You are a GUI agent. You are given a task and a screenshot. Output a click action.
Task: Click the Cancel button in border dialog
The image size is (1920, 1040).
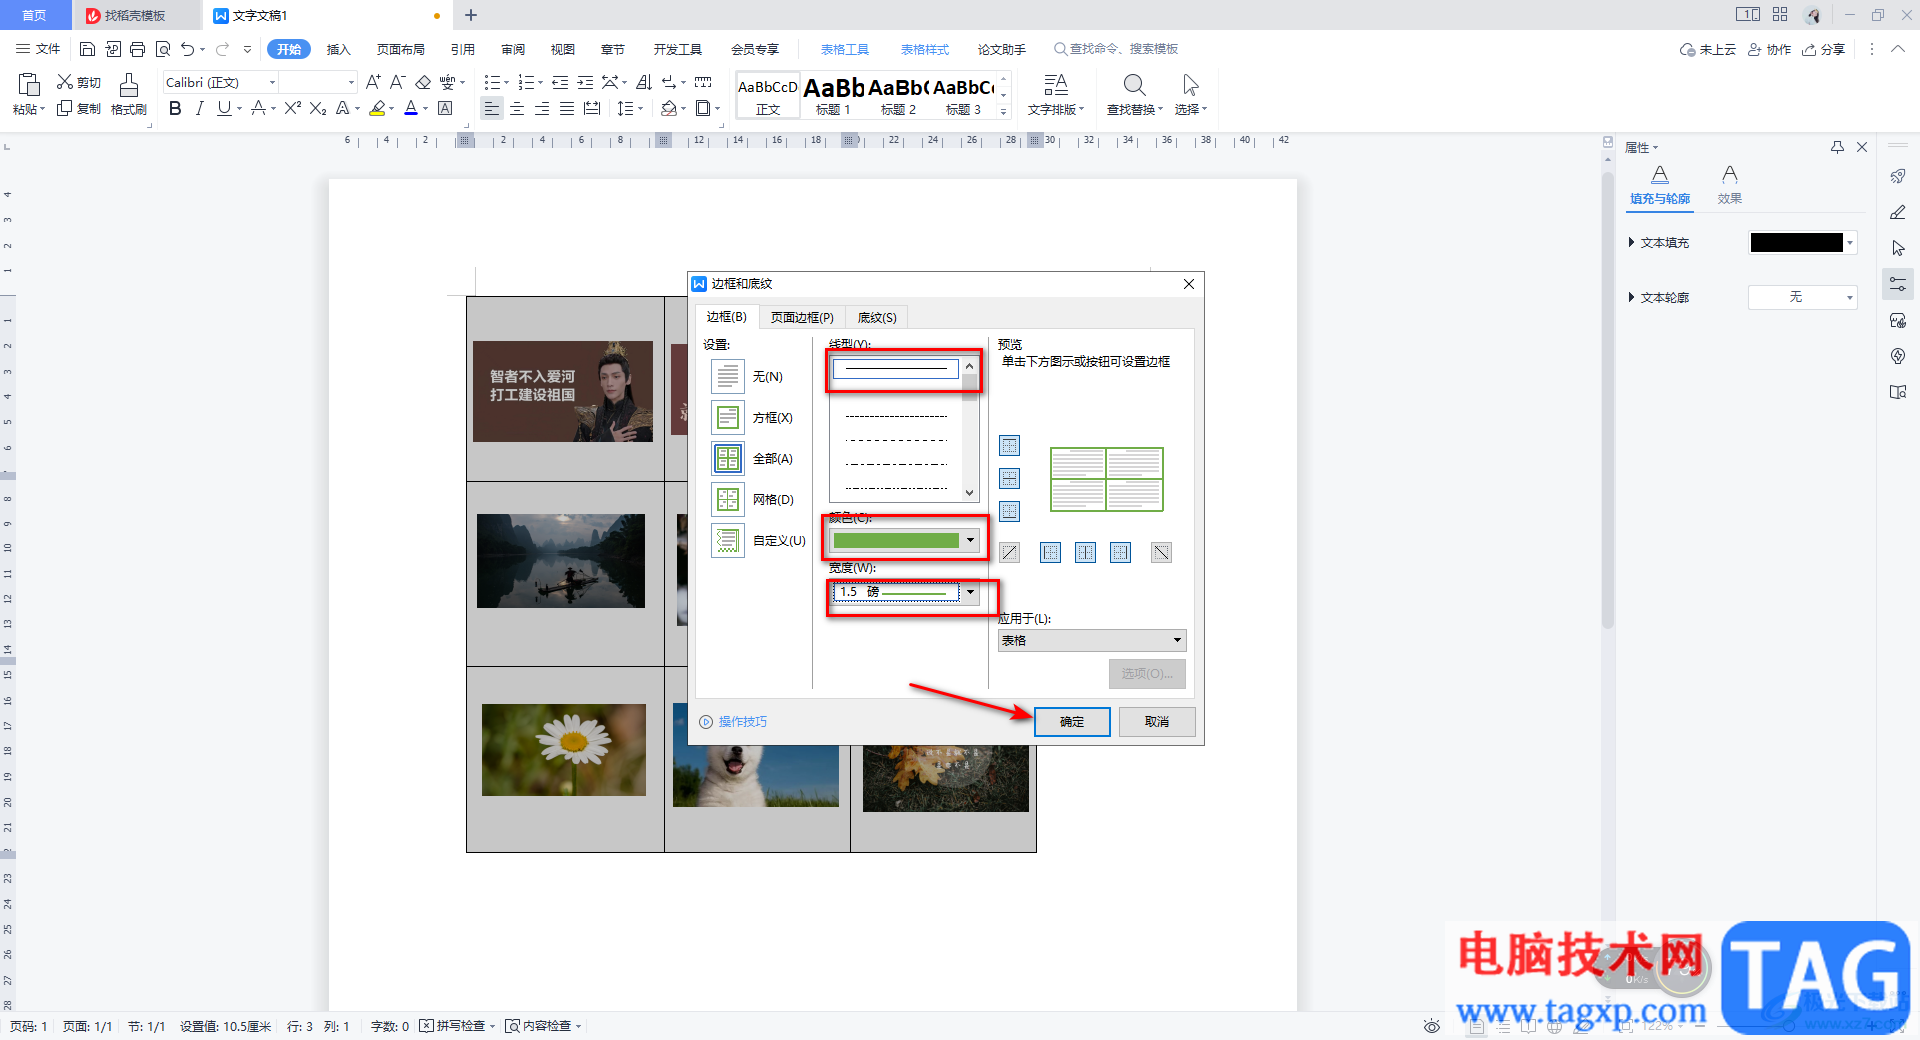pyautogui.click(x=1157, y=722)
